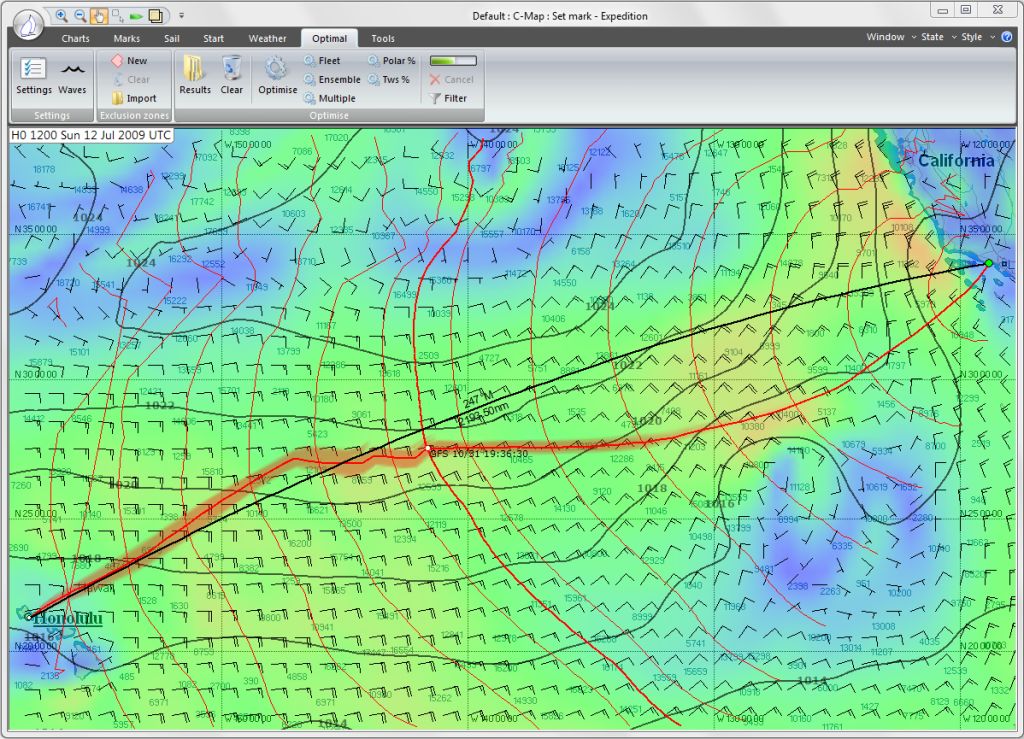Click the Clear trash bin icon
This screenshot has width=1024, height=739.
tap(232, 75)
